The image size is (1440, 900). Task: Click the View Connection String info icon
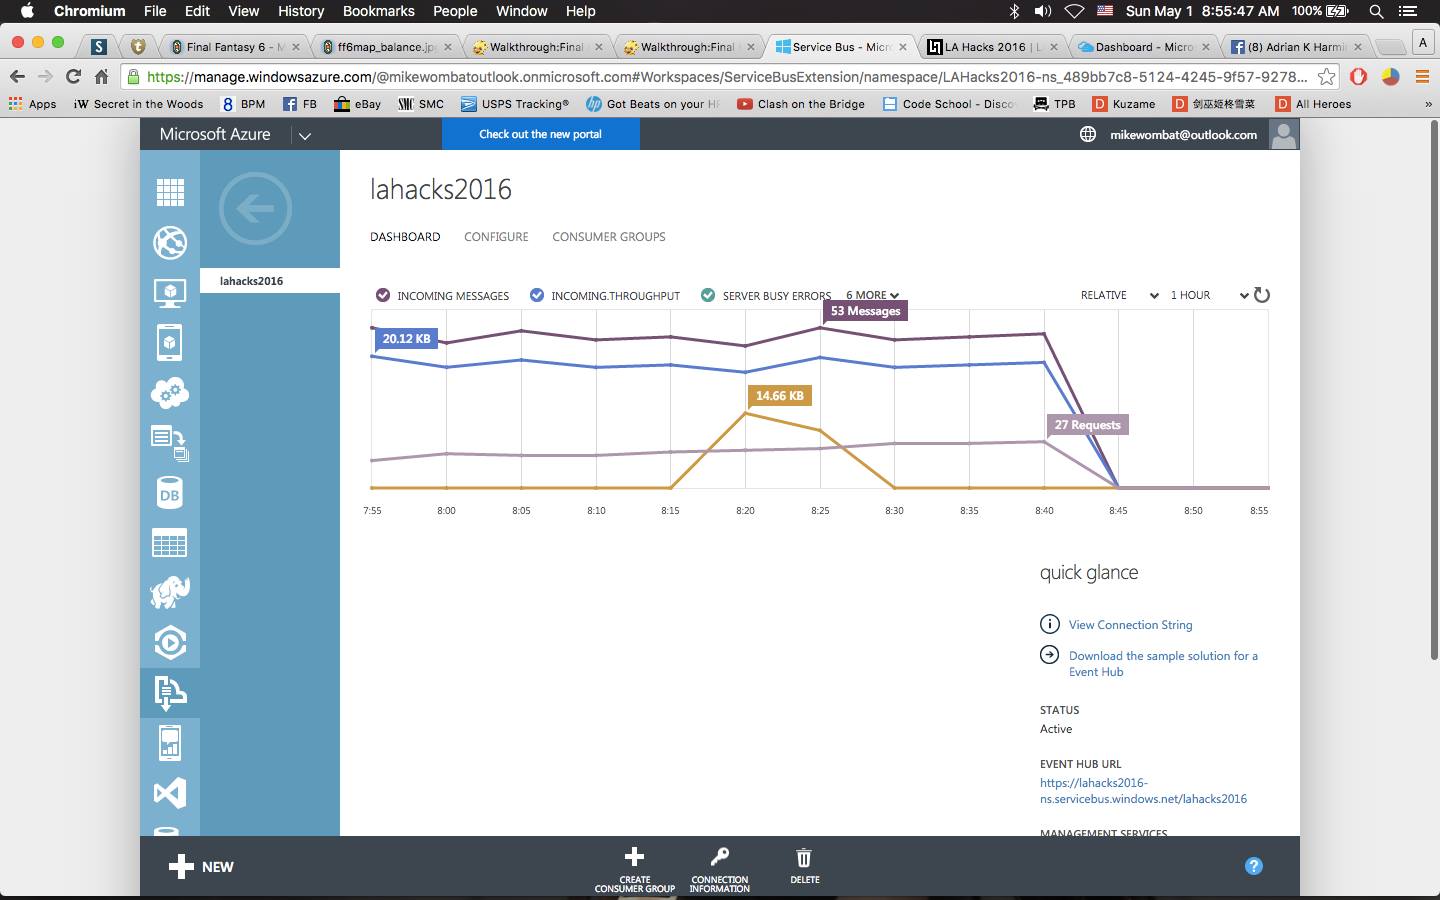coord(1050,624)
